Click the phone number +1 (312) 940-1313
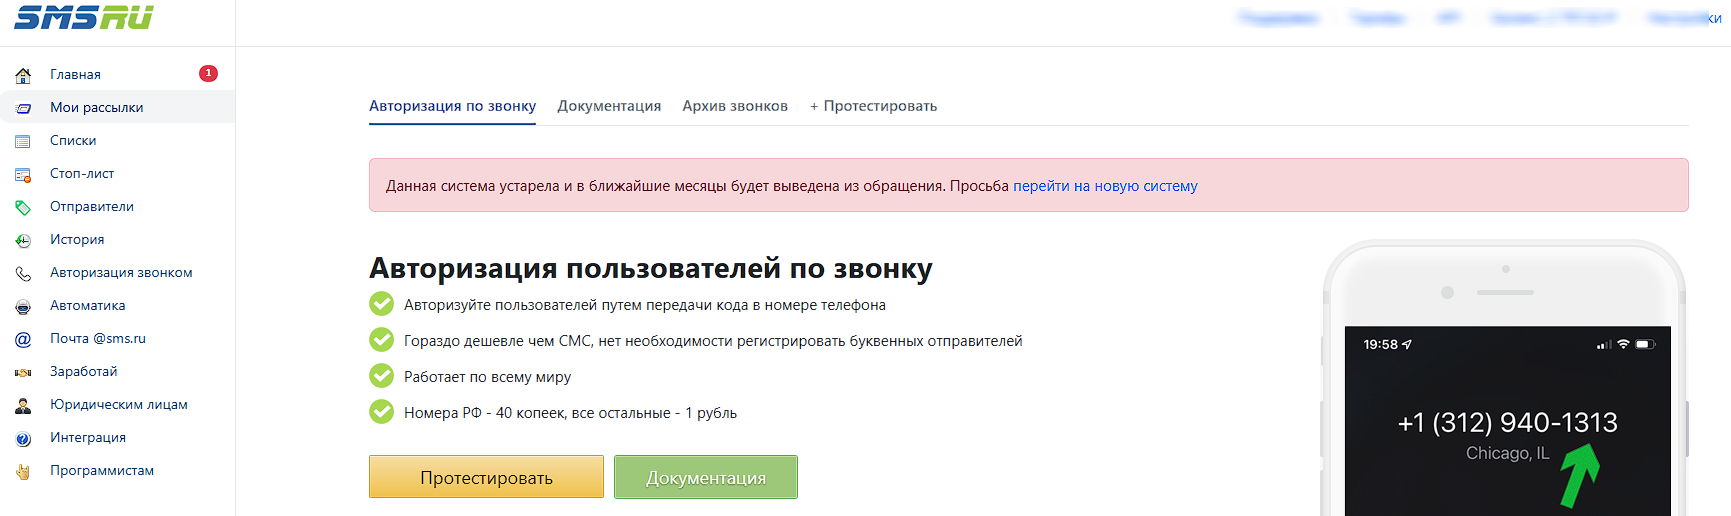The height and width of the screenshot is (516, 1731). pos(1507,423)
